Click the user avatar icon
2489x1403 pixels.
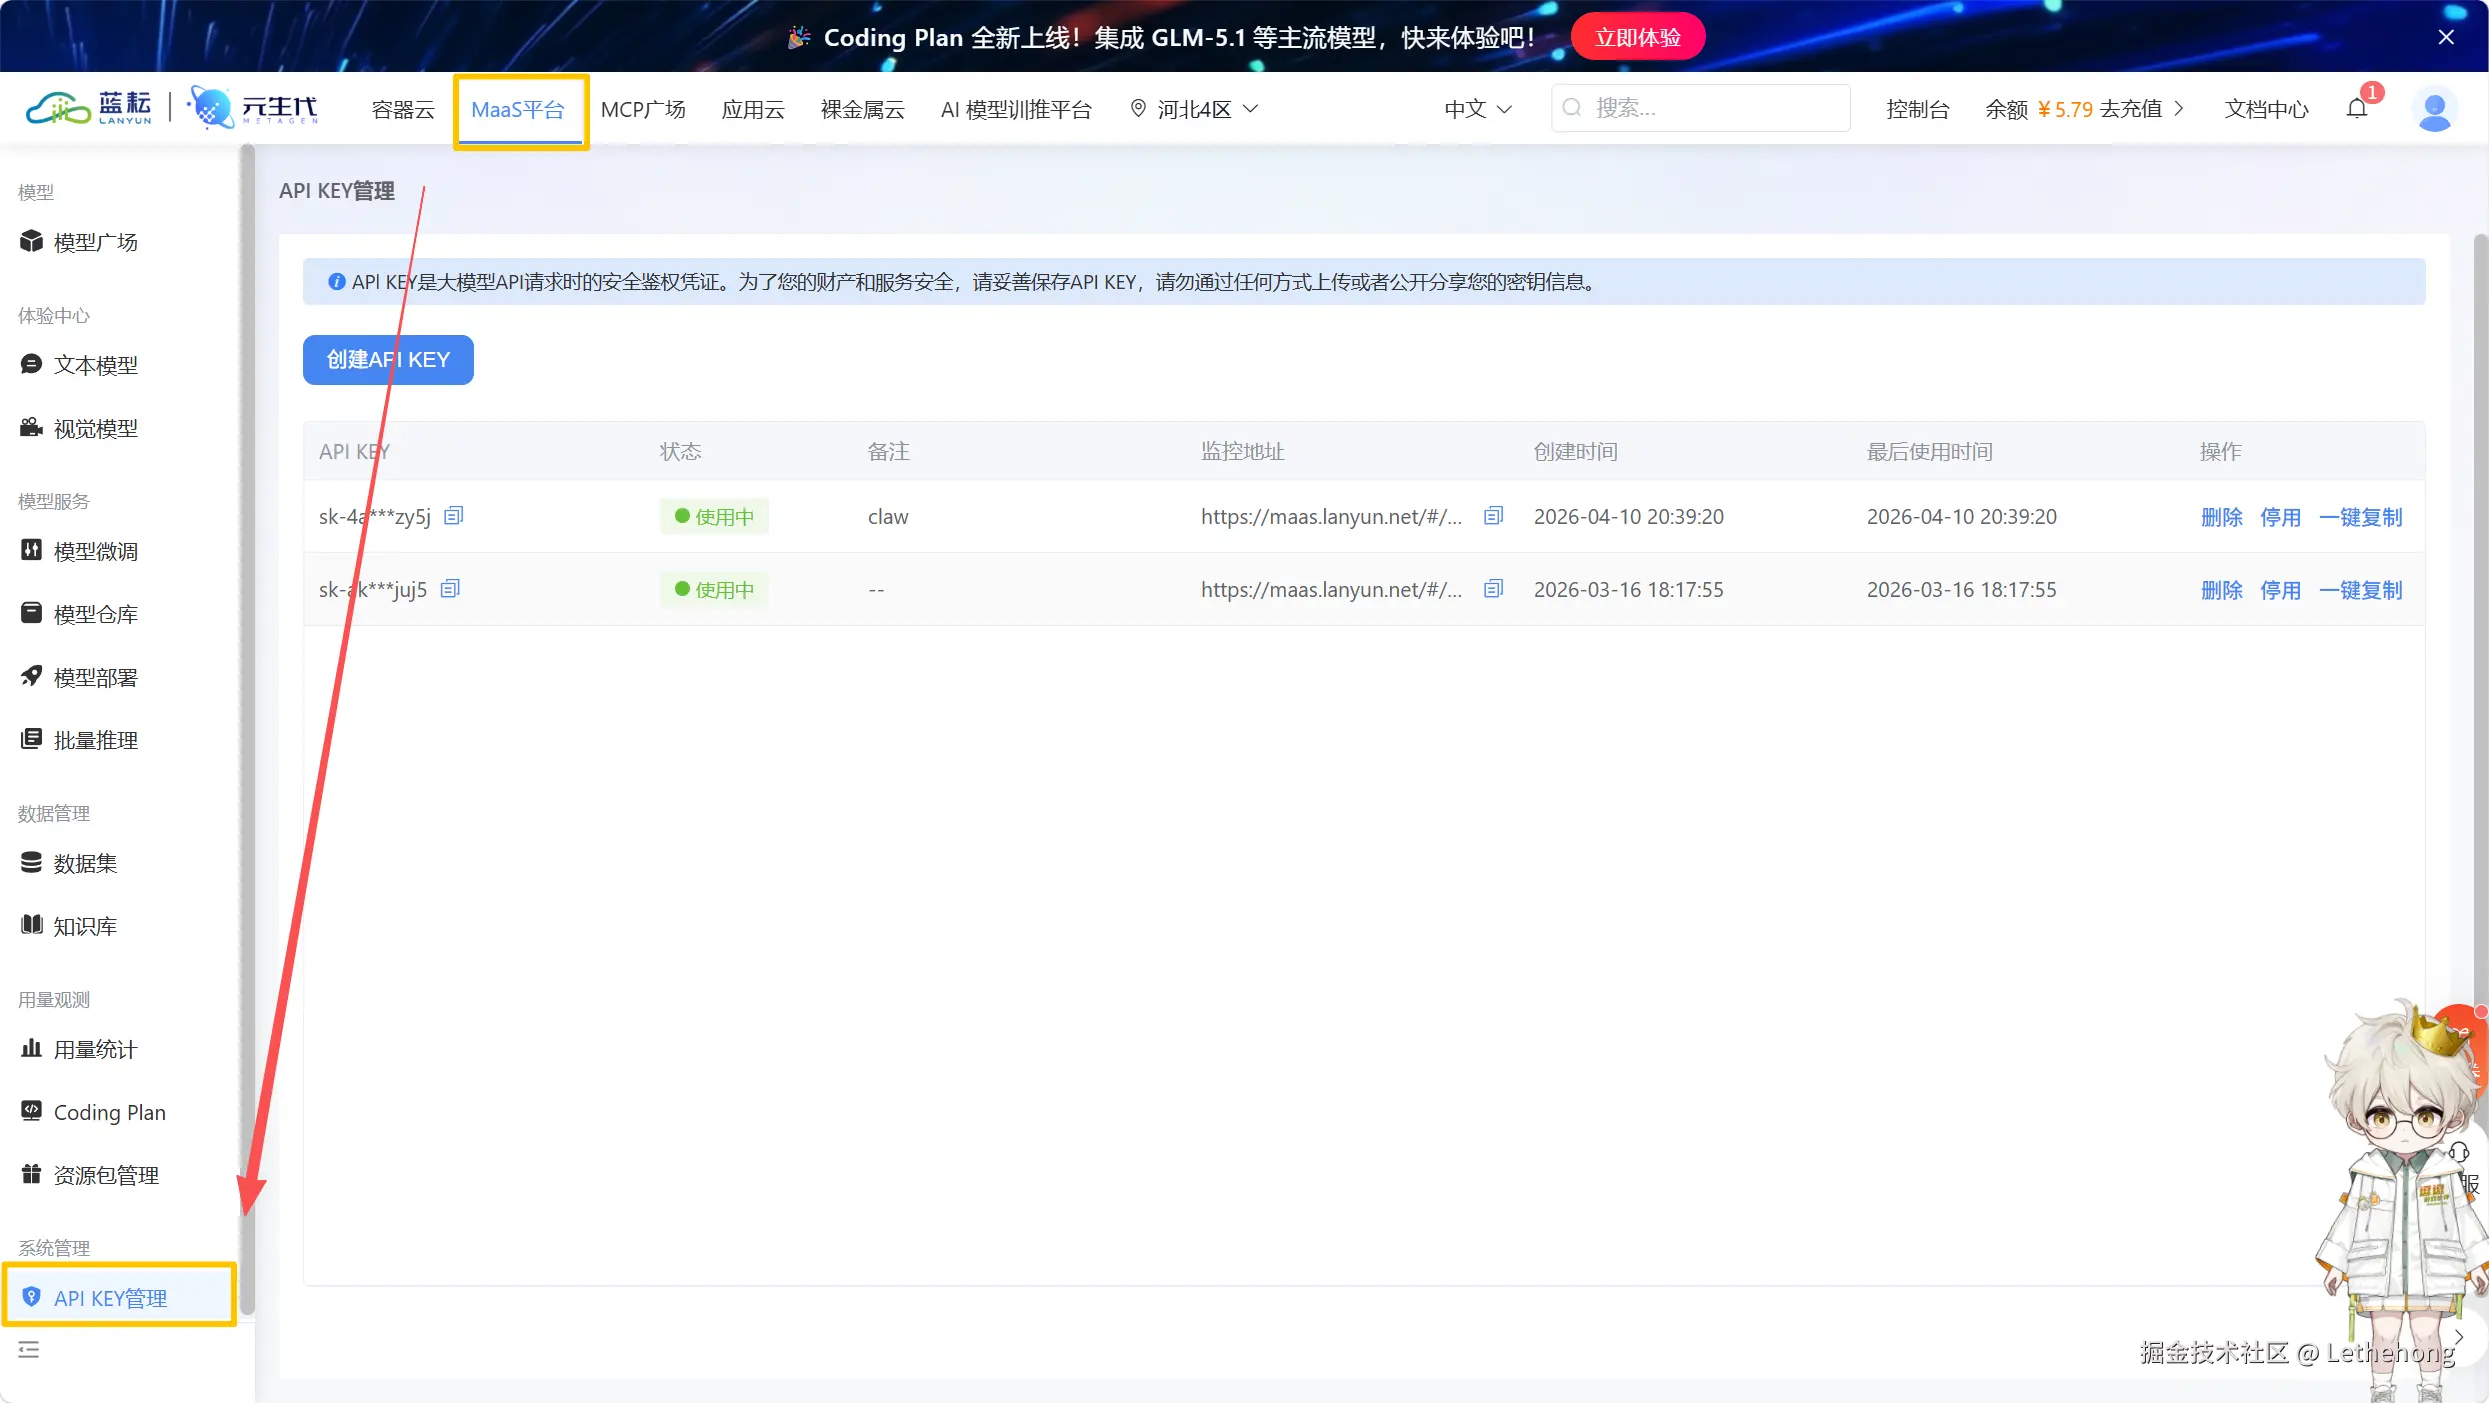(x=2434, y=109)
